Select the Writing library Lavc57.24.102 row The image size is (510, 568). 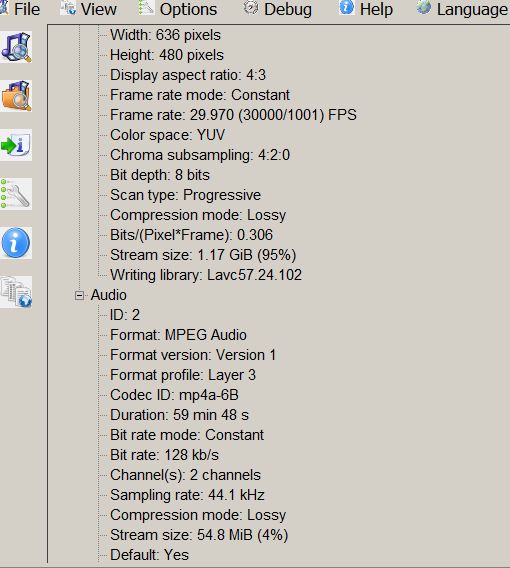(206, 275)
